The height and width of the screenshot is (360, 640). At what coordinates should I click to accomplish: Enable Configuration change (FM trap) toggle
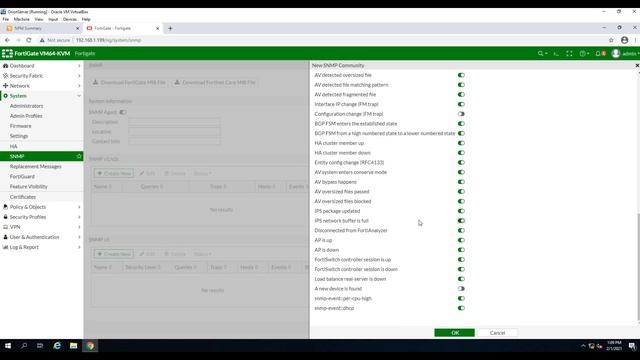[x=461, y=114]
